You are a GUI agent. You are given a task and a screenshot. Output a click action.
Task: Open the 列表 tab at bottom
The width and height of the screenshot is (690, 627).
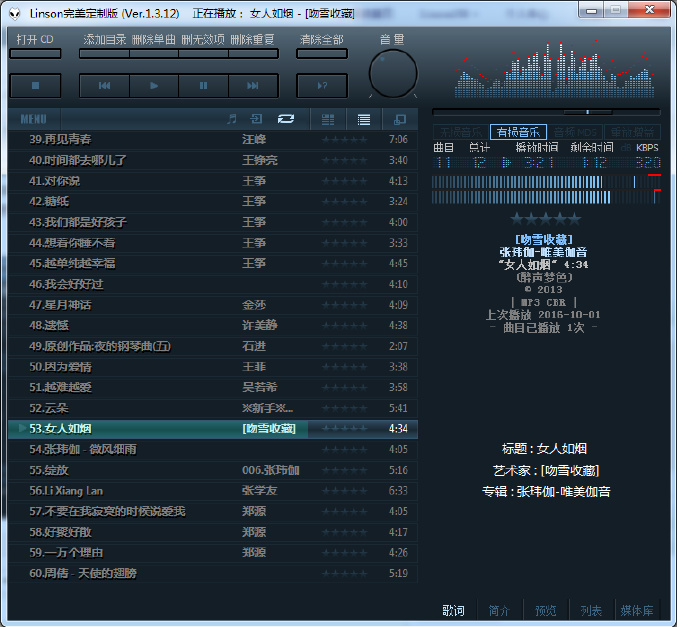click(591, 610)
